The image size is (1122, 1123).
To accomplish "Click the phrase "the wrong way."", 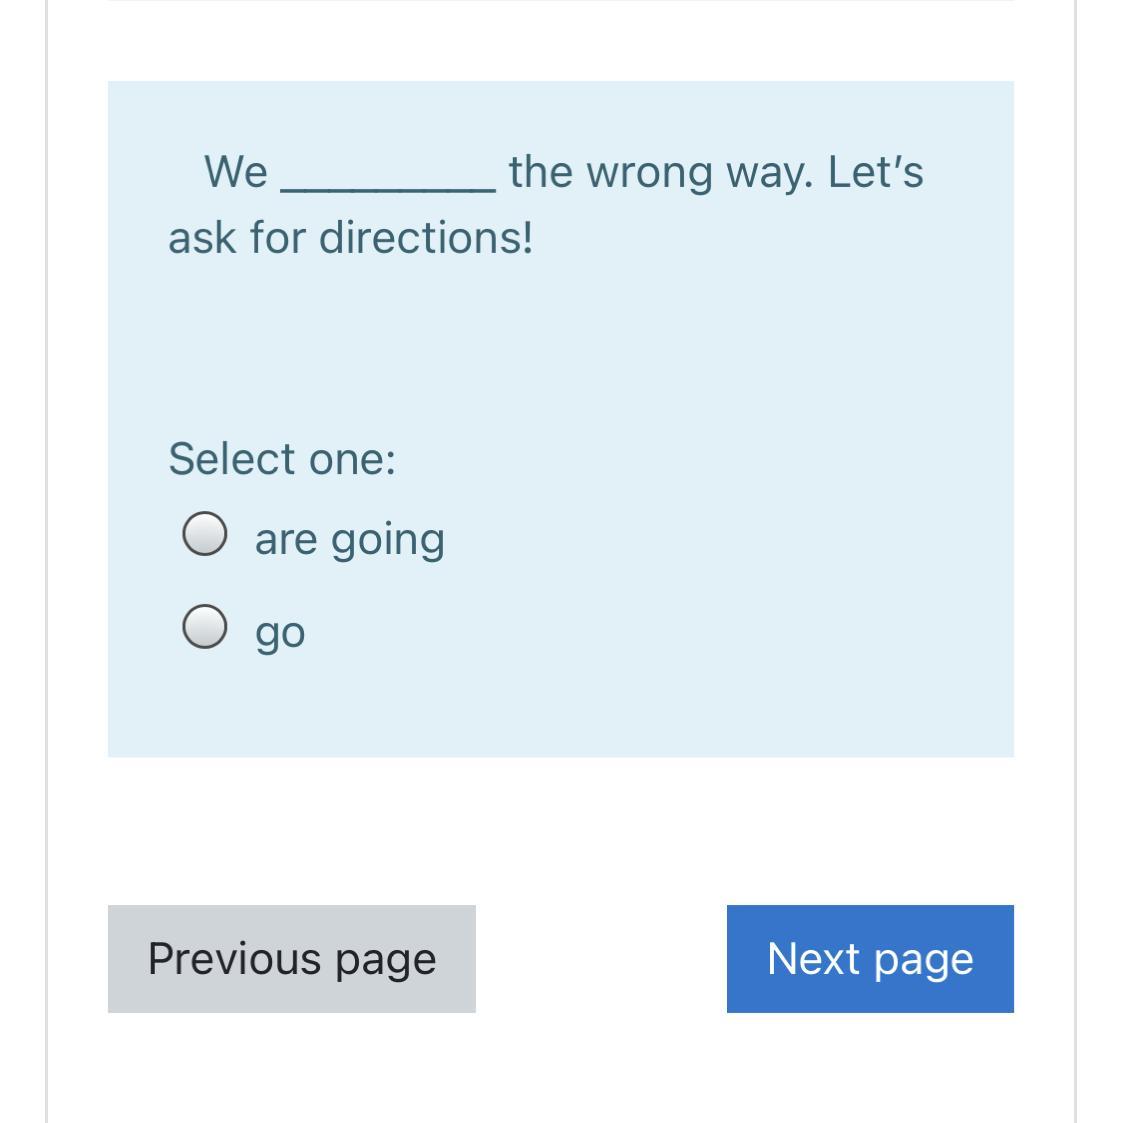I will tap(661, 173).
